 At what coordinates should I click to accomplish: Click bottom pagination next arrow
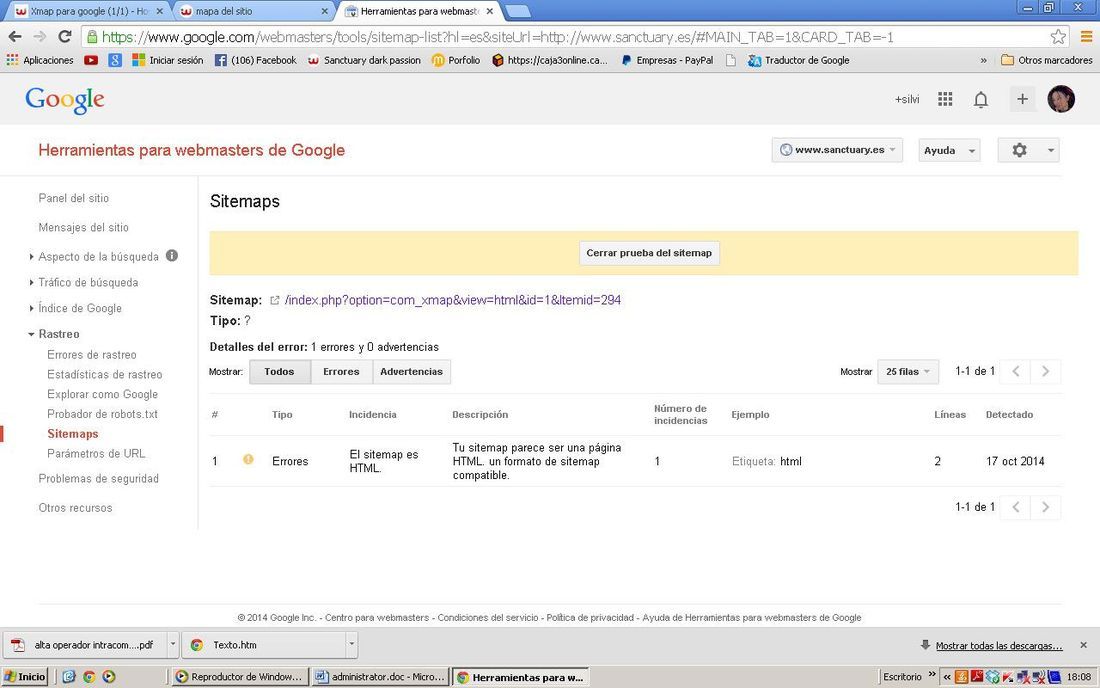(1045, 507)
